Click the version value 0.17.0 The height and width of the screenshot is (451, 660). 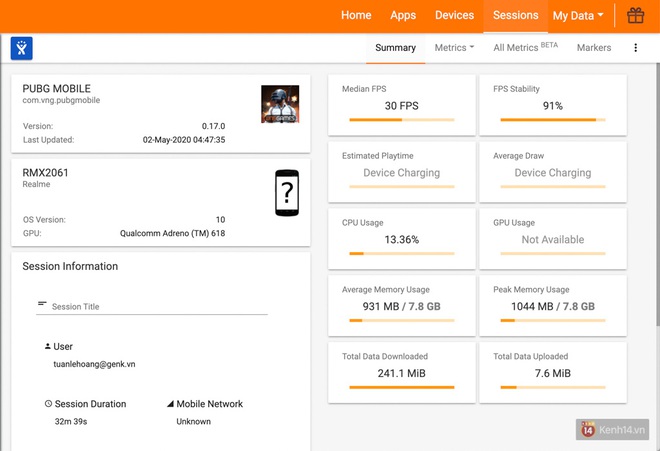pyautogui.click(x=213, y=126)
